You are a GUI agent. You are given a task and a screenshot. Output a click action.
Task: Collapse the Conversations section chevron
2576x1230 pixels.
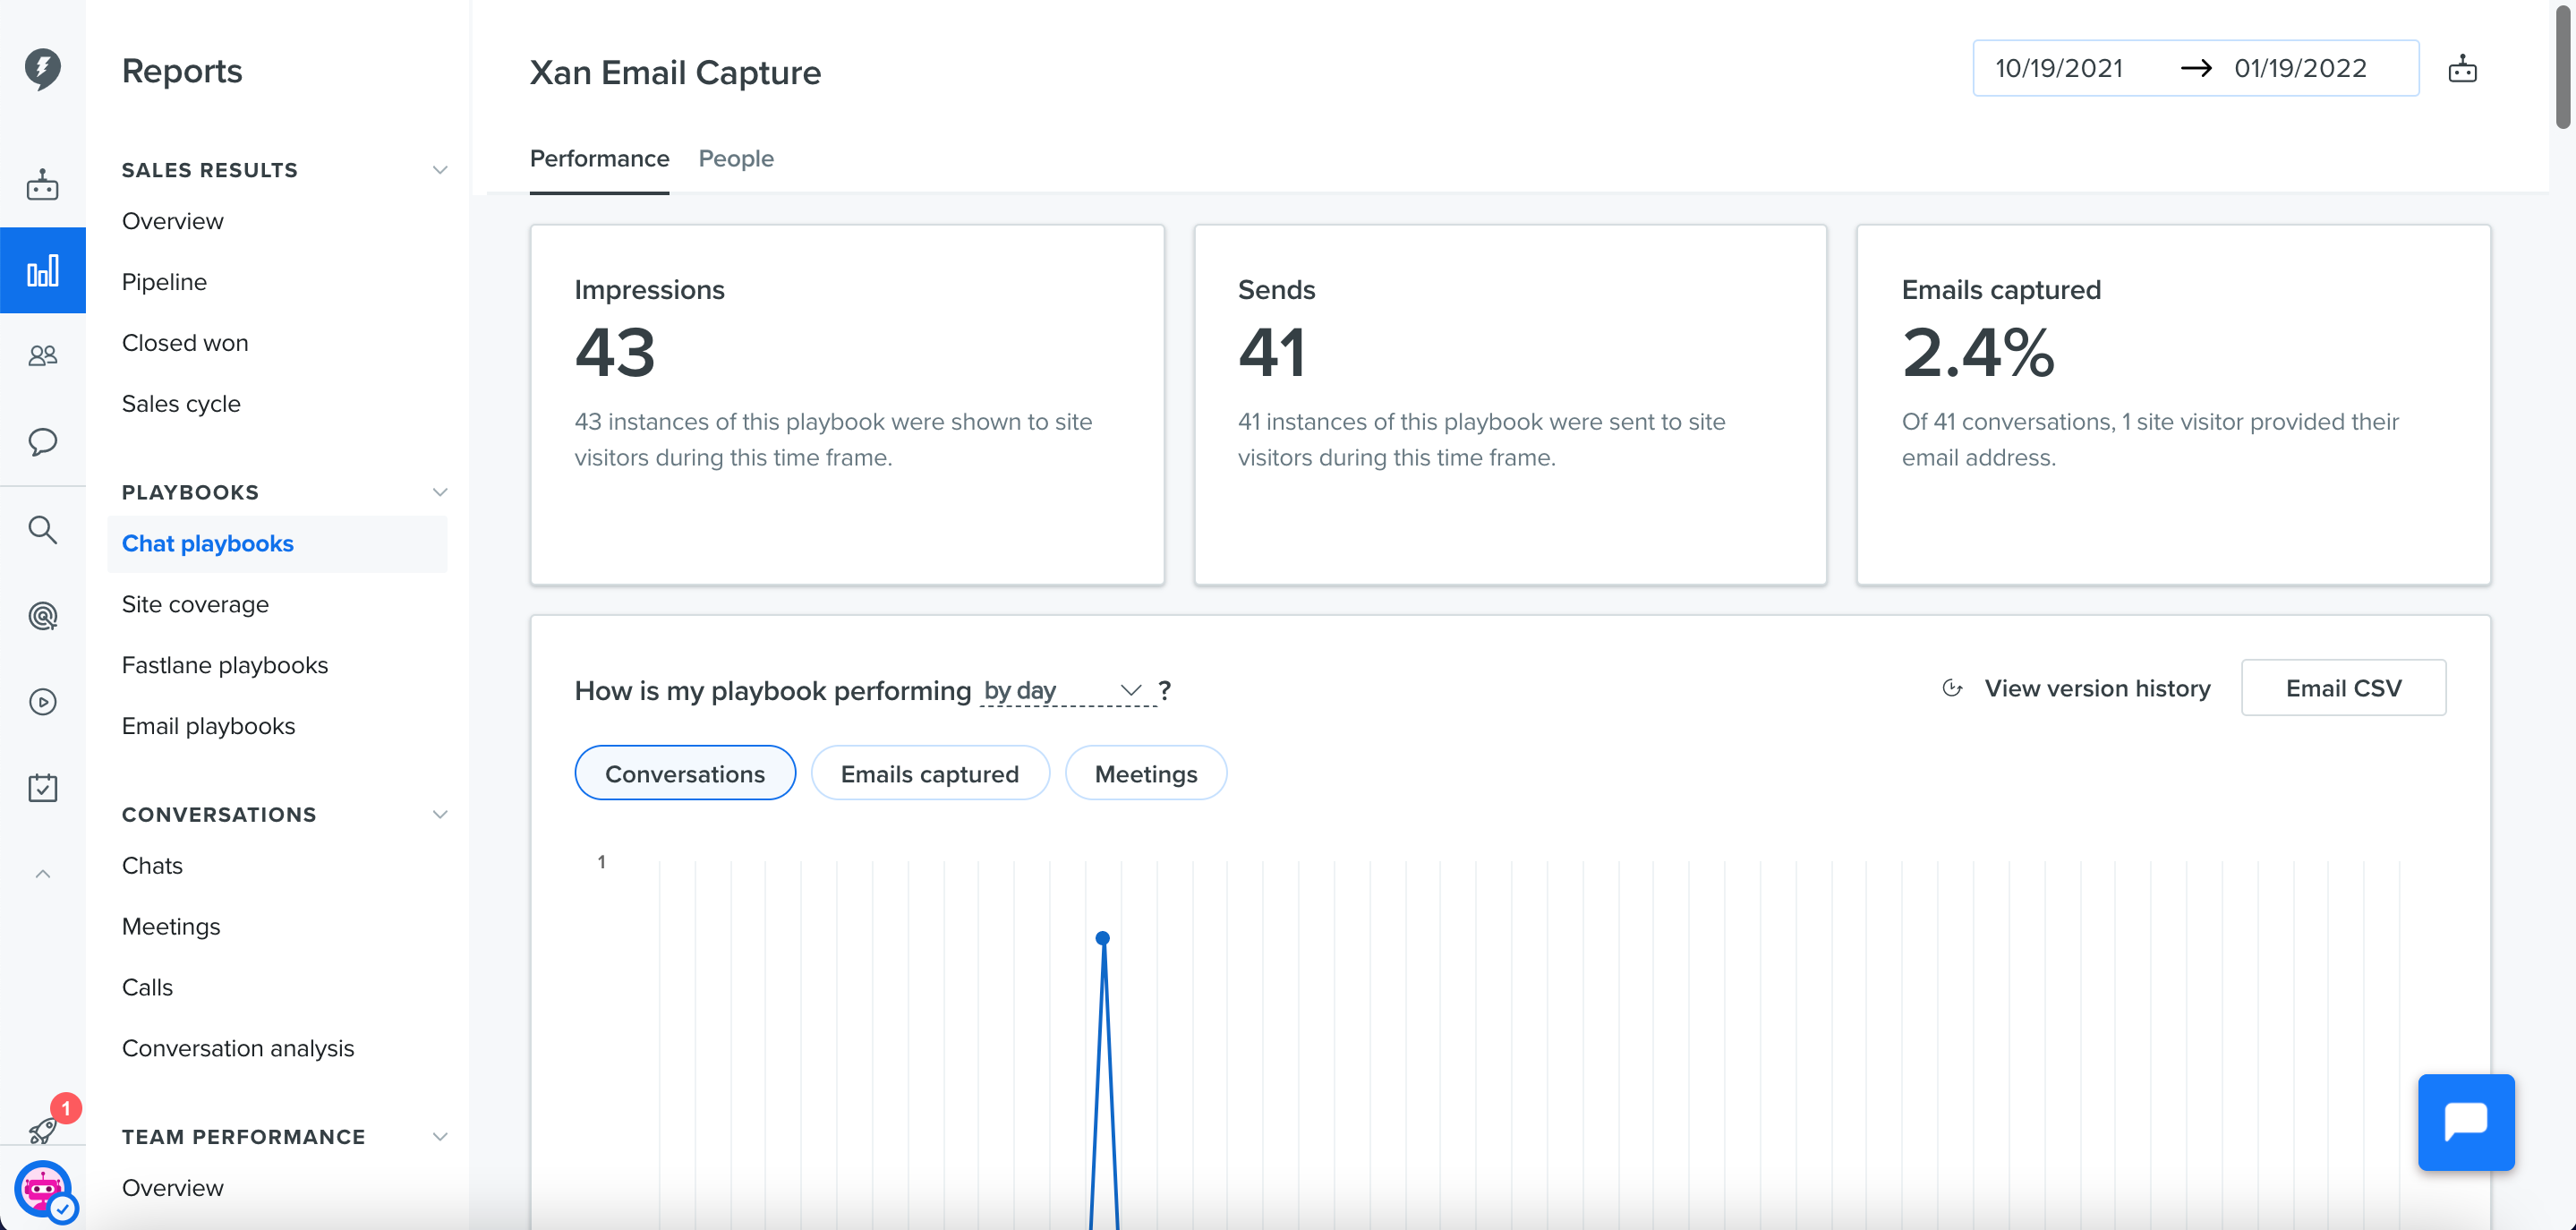[440, 814]
